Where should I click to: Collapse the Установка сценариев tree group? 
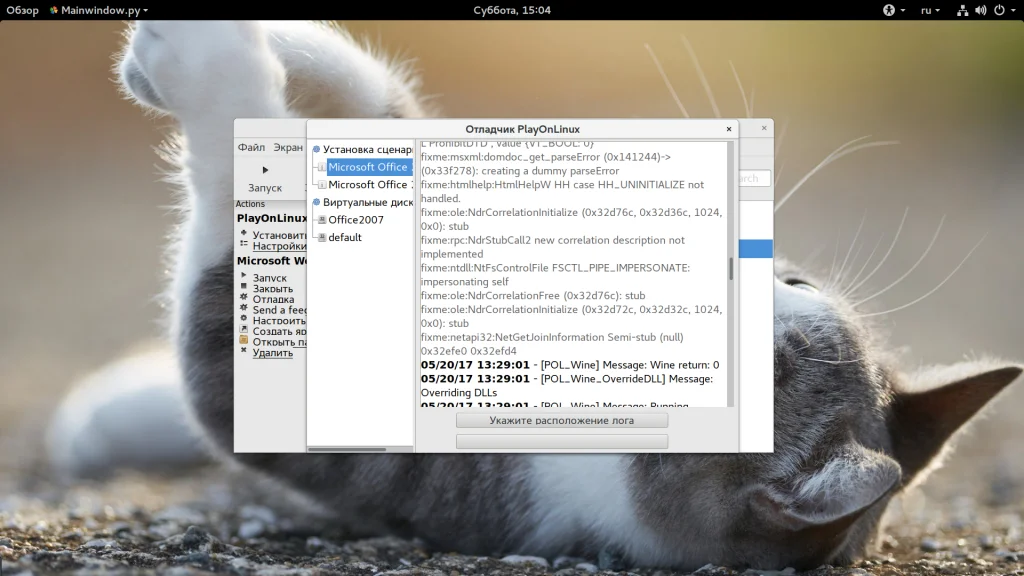pyautogui.click(x=316, y=149)
